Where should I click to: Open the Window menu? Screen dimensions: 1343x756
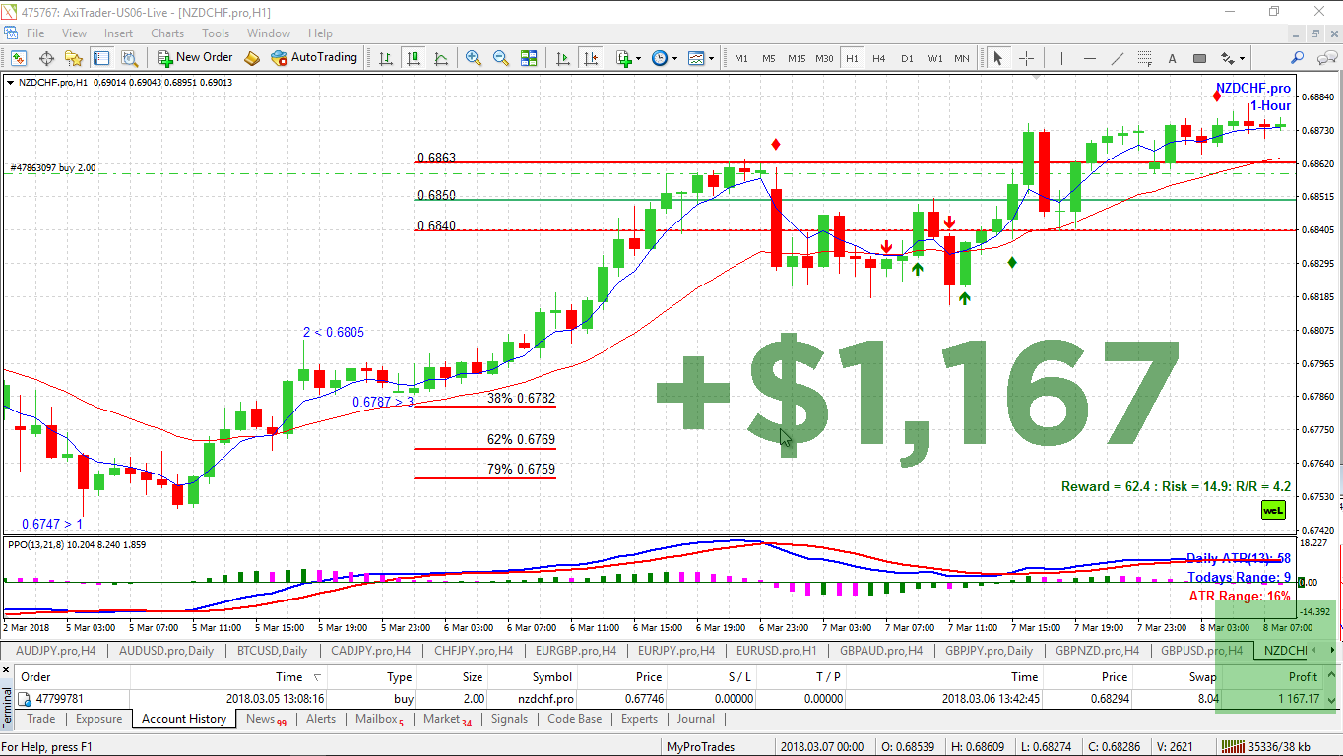click(268, 33)
